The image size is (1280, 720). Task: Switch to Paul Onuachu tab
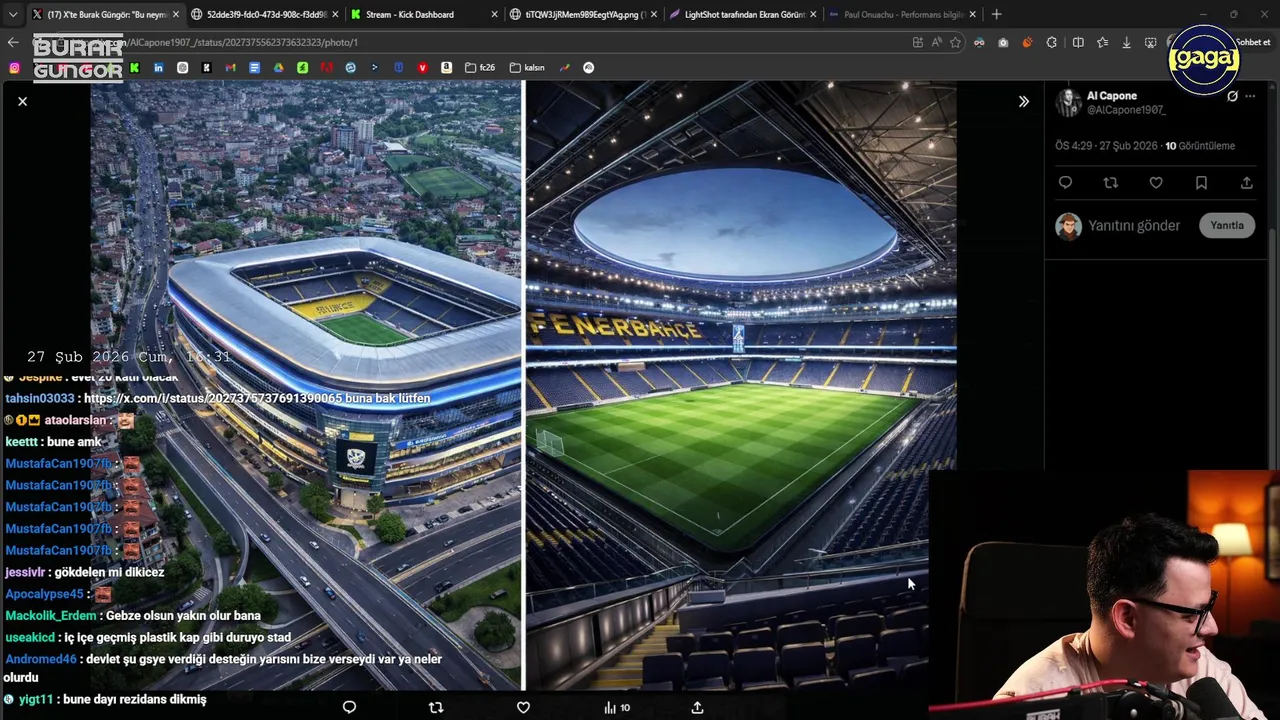pos(902,14)
